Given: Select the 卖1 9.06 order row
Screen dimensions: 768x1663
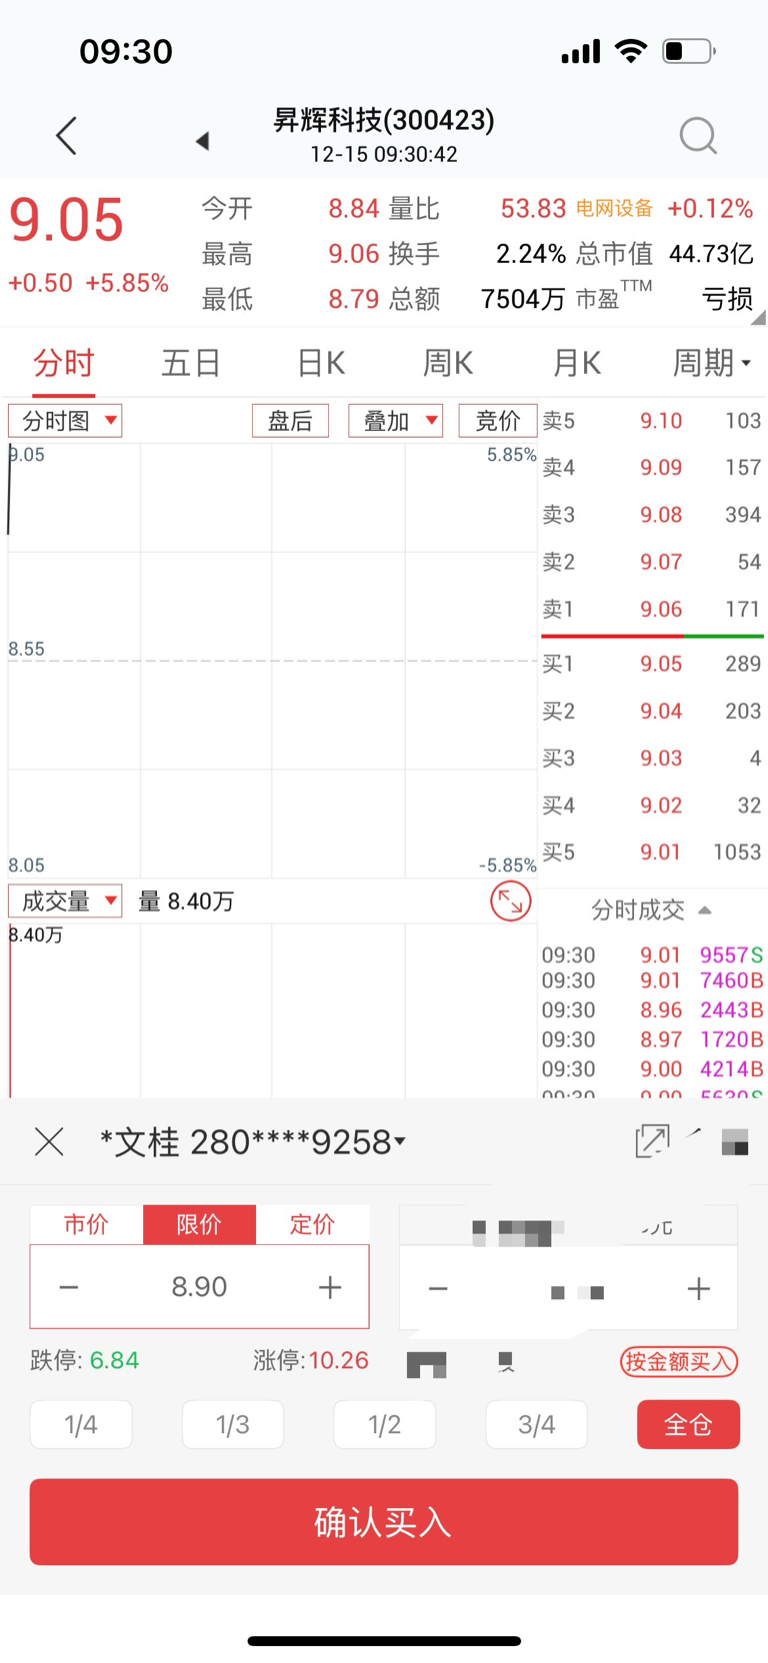Looking at the screenshot, I should [x=652, y=609].
